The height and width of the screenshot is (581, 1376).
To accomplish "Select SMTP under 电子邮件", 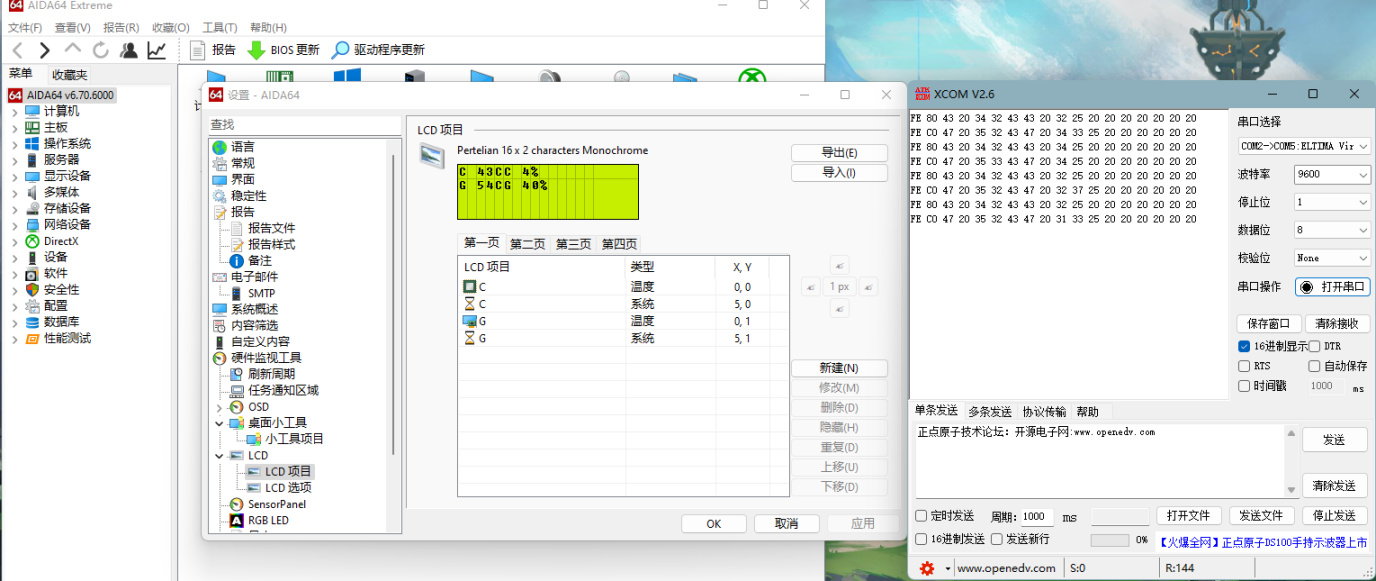I will pos(261,293).
